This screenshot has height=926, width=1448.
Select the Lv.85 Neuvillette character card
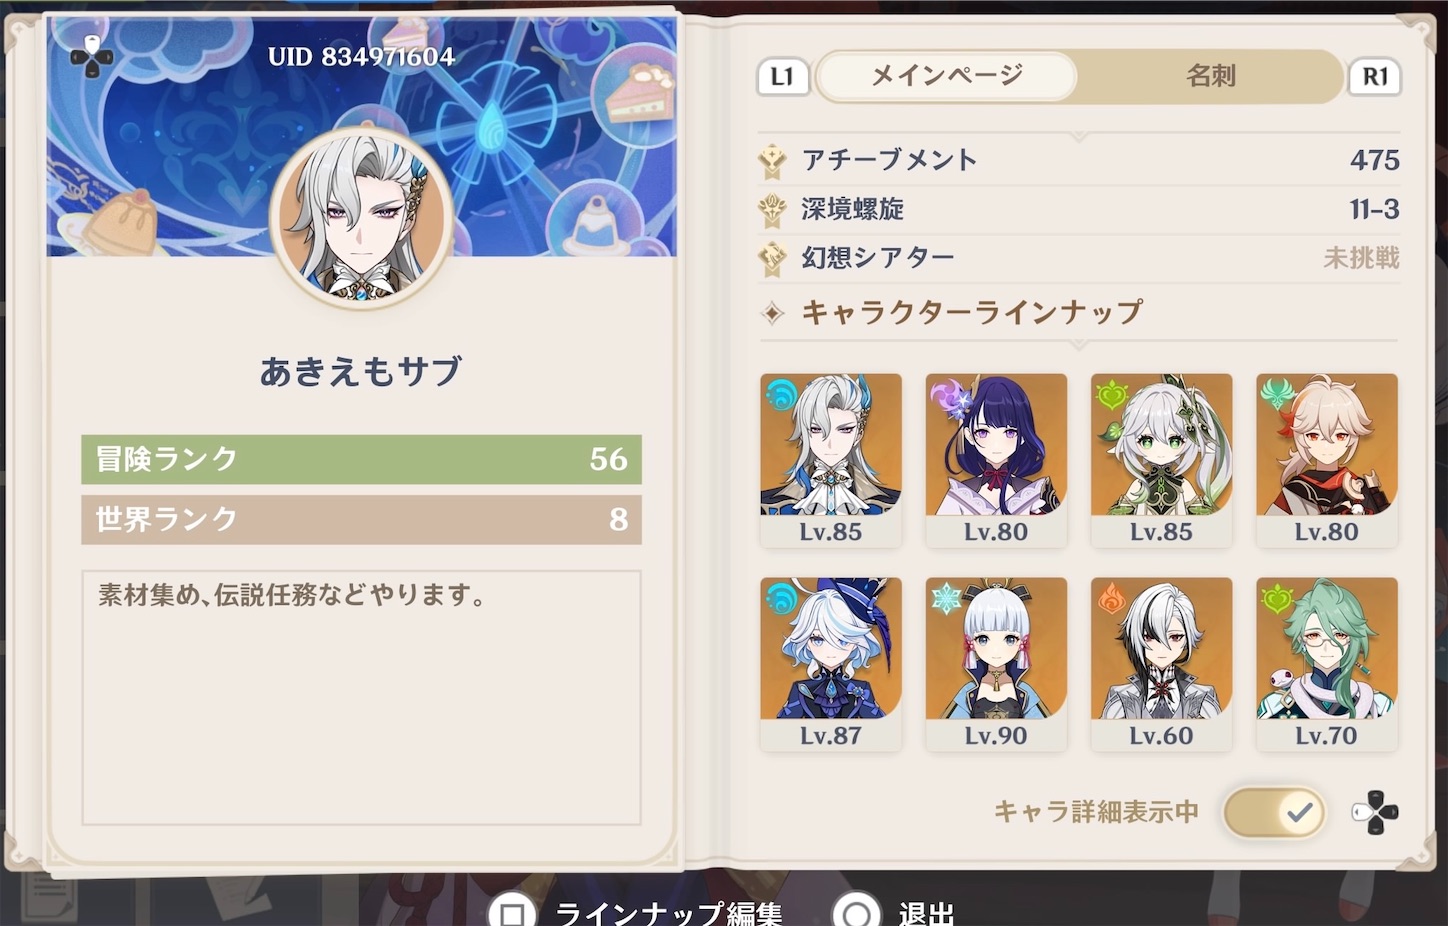pos(831,461)
